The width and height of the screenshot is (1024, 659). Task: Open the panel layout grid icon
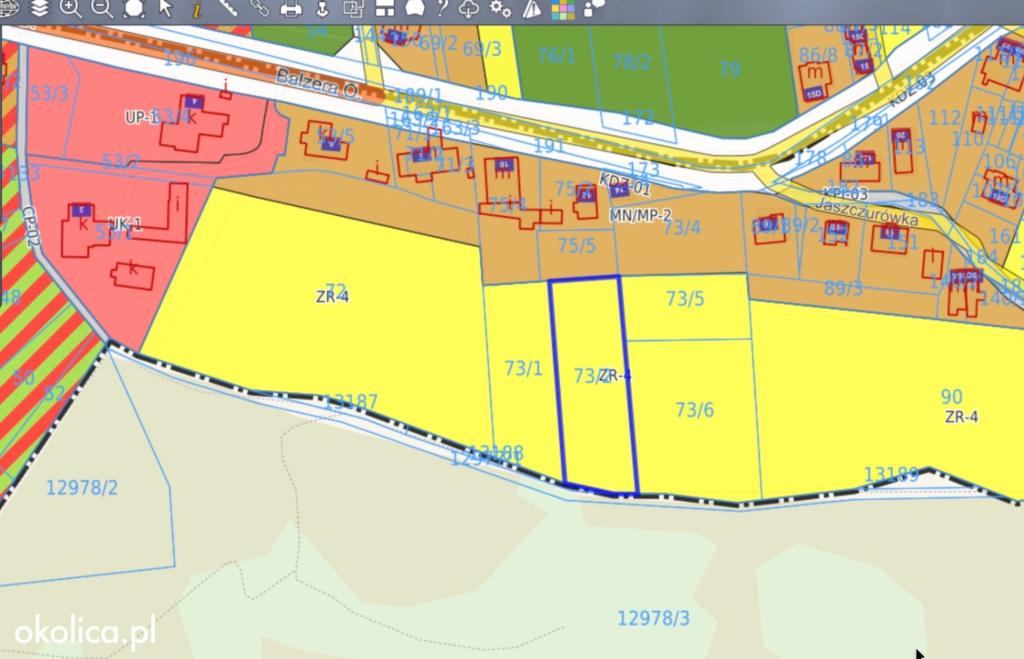coord(385,8)
